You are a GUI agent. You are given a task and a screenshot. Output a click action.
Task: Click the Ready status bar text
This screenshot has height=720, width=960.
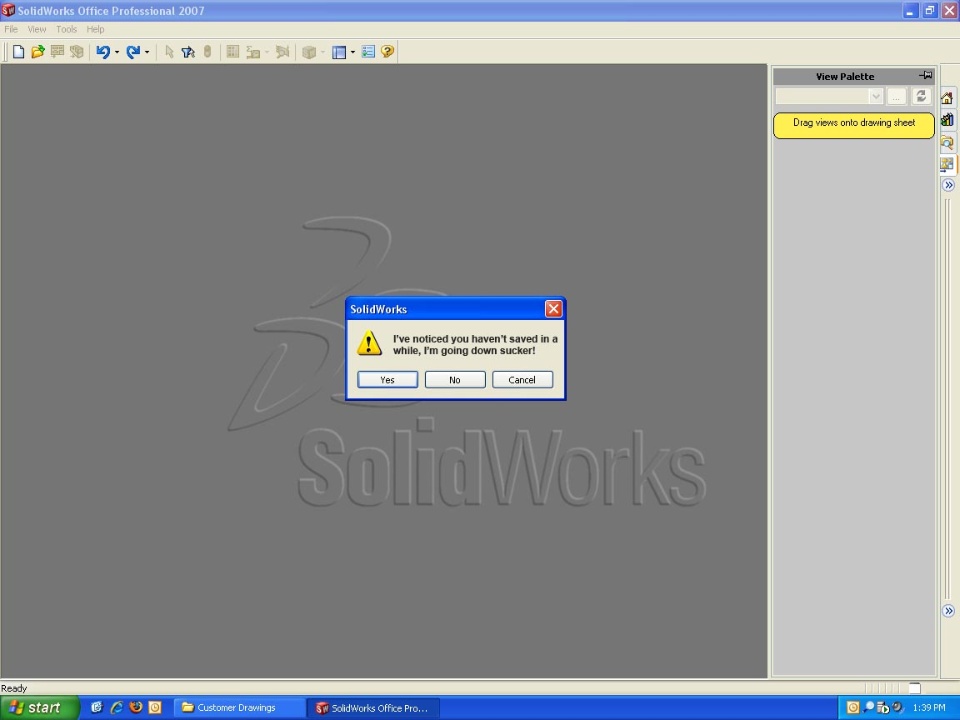coord(14,688)
